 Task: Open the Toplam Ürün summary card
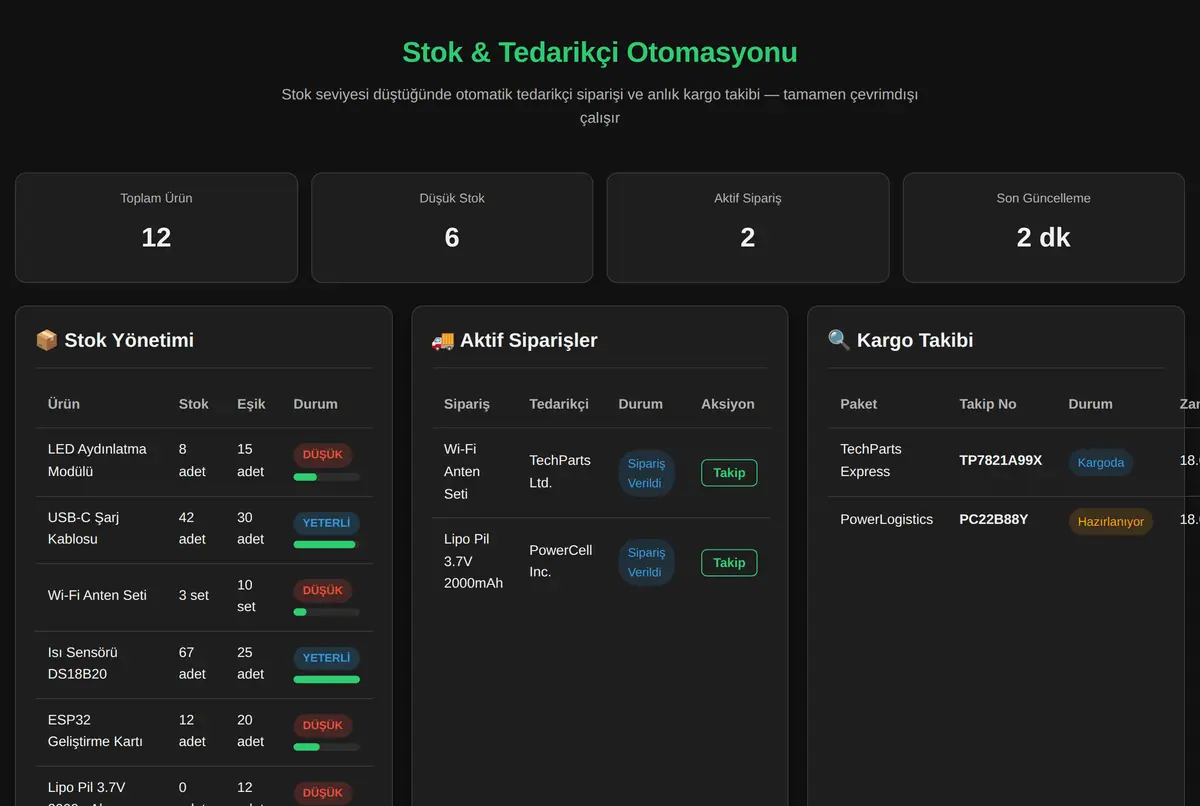[156, 227]
